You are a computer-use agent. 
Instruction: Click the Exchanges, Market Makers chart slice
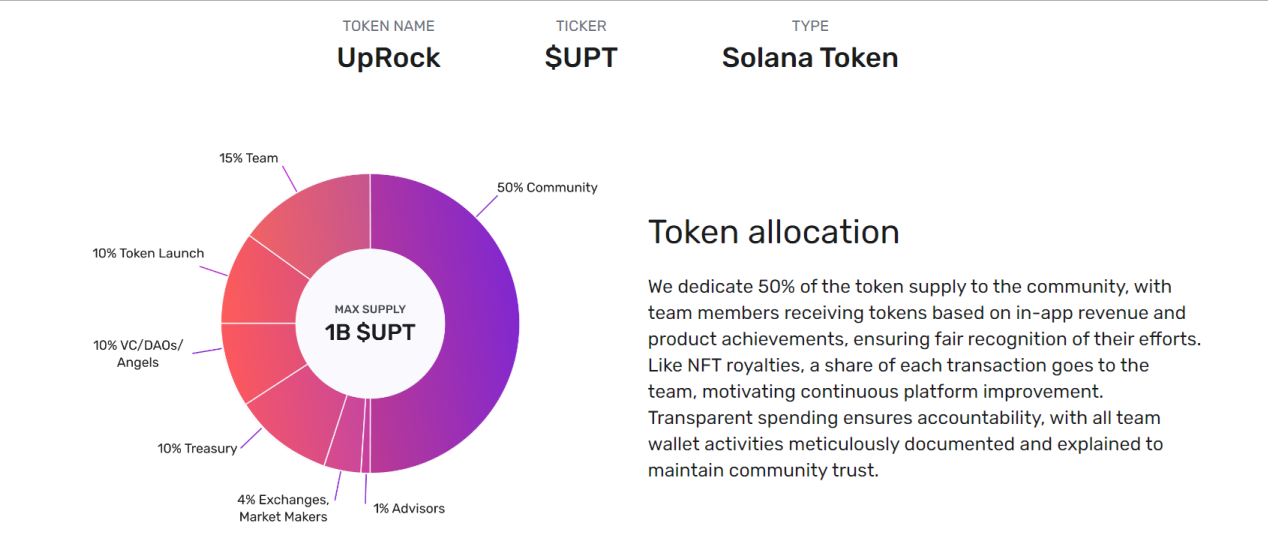[345, 448]
